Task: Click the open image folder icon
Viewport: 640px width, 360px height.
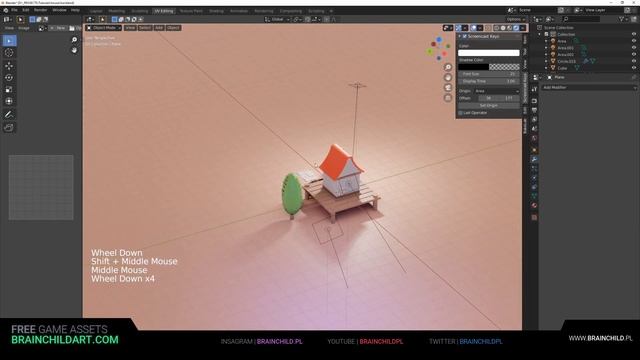Action: (72, 28)
